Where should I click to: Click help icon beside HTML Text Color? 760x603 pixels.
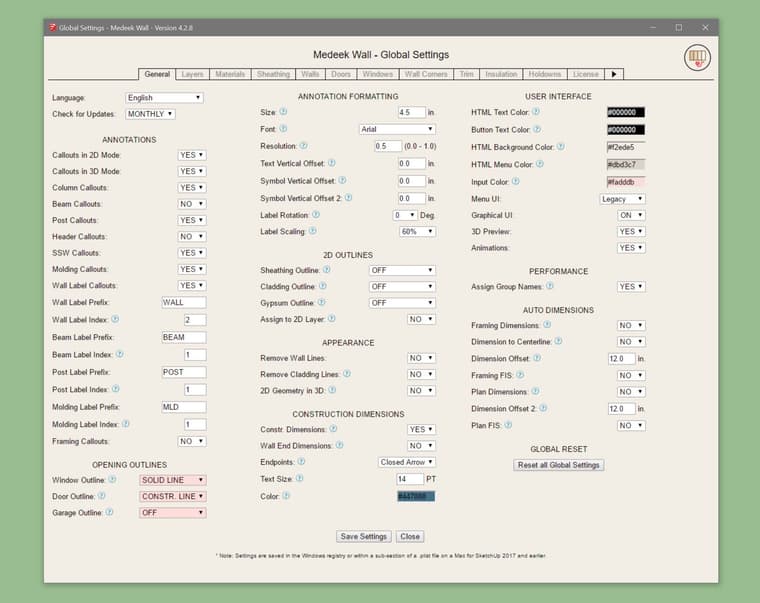coord(537,113)
